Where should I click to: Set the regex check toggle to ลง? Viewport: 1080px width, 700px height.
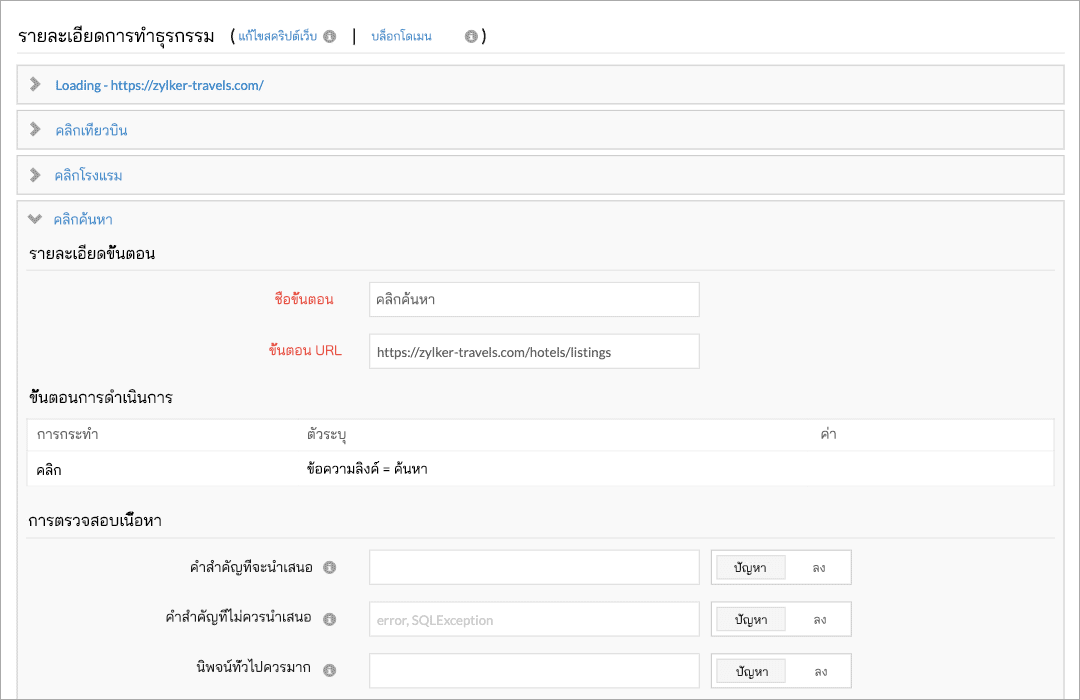pyautogui.click(x=820, y=670)
